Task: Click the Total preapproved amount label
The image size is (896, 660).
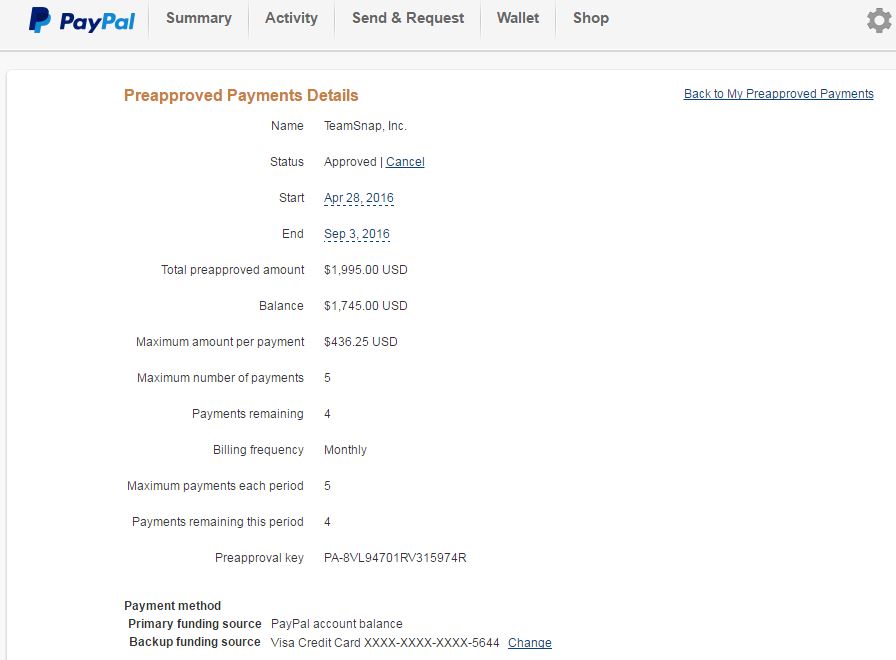Action: (x=233, y=270)
